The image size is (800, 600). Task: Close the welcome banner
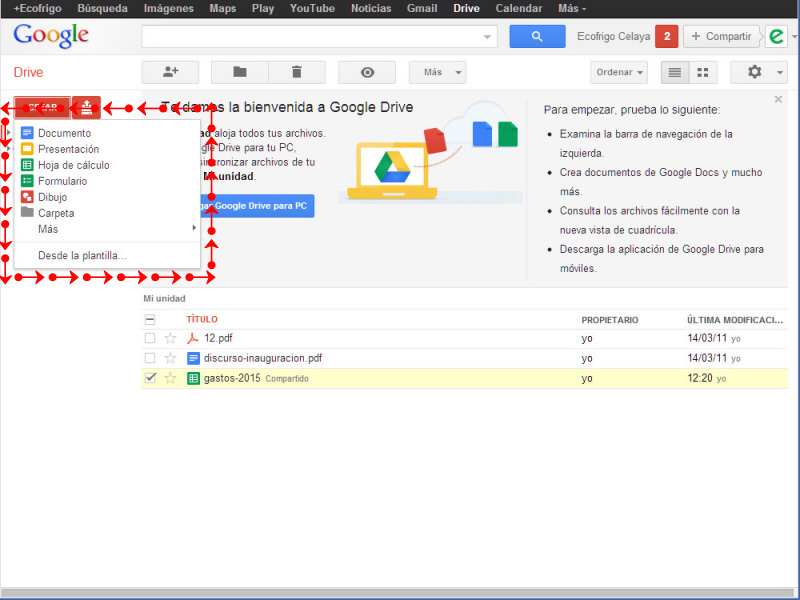778,99
